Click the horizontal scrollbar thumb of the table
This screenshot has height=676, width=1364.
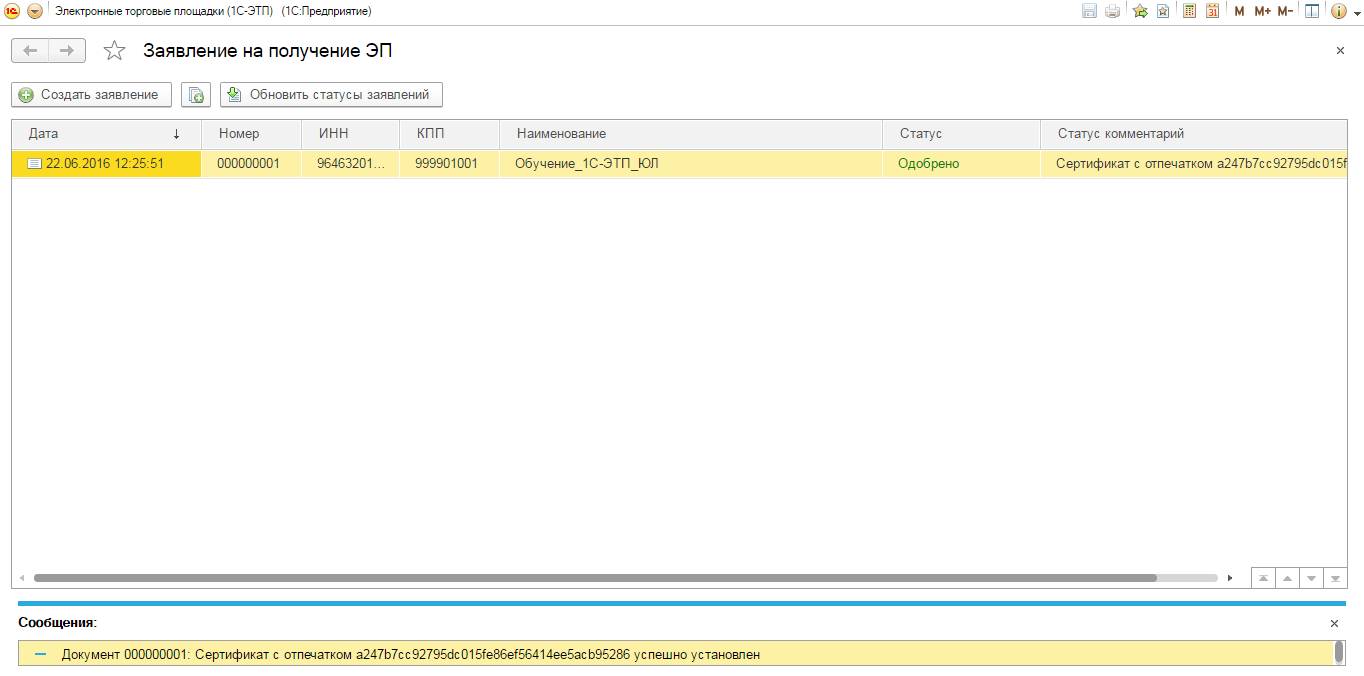coord(595,578)
